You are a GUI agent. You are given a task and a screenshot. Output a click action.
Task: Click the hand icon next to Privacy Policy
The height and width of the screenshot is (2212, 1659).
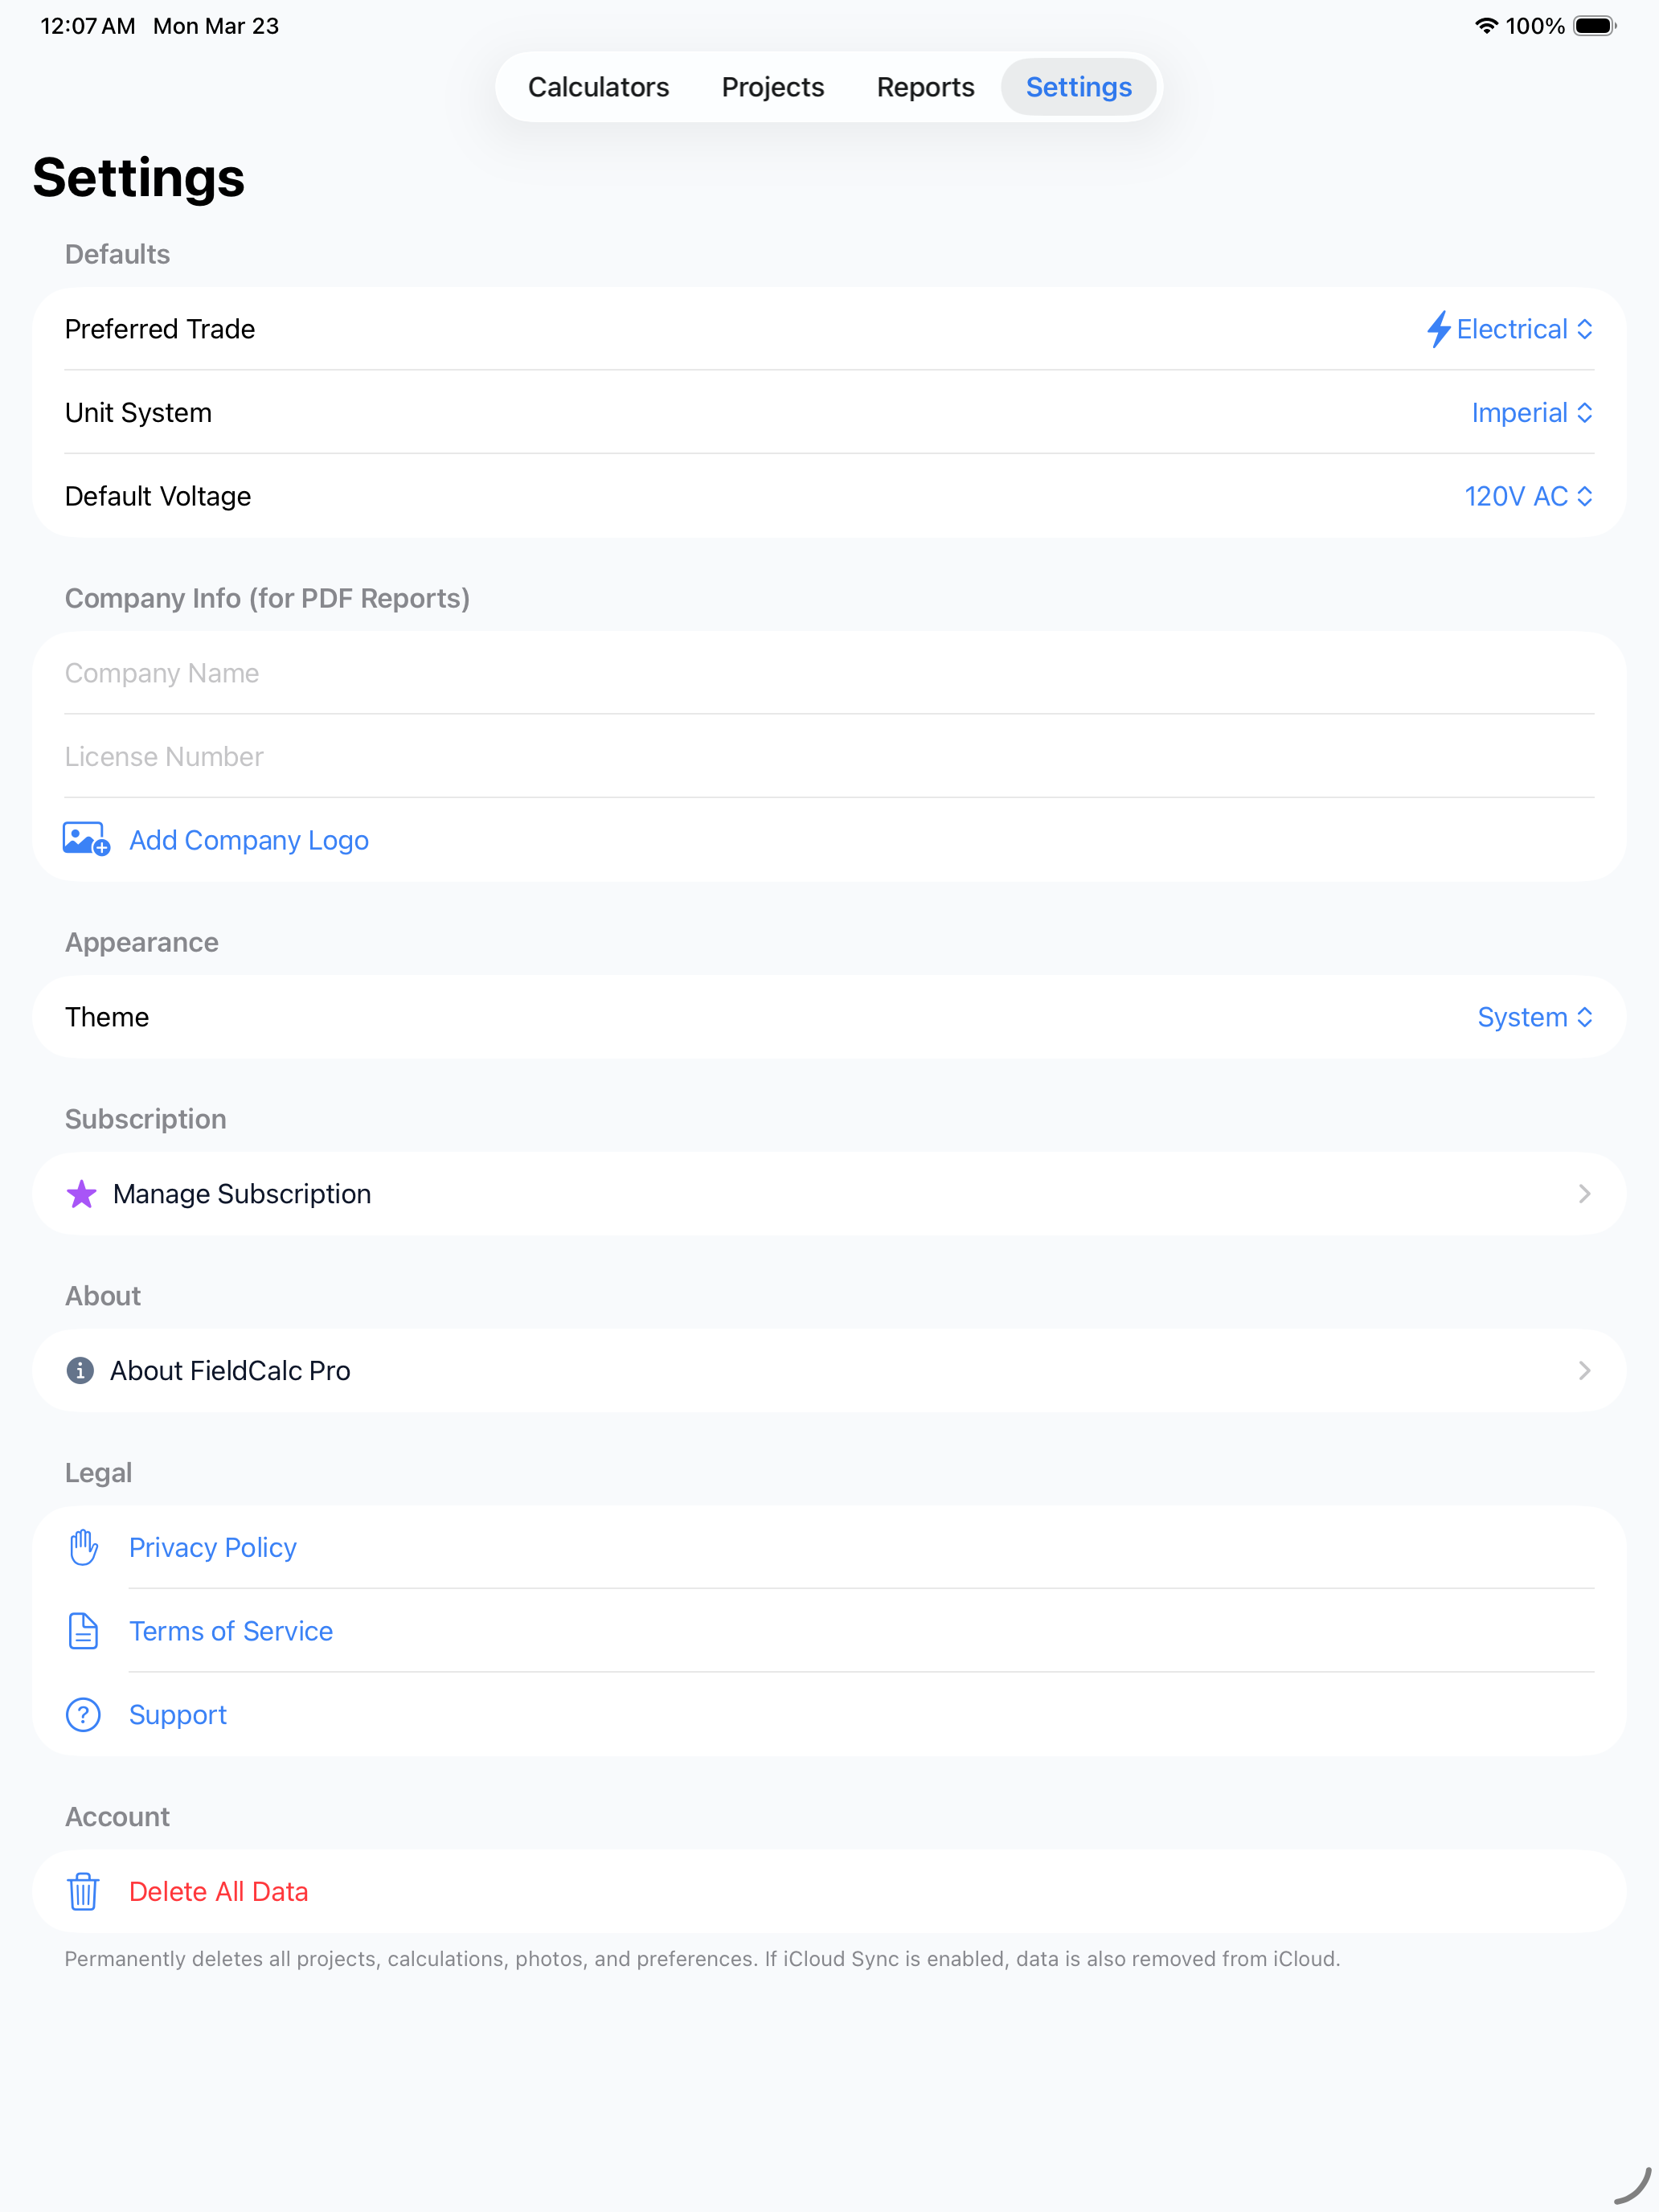(x=83, y=1547)
